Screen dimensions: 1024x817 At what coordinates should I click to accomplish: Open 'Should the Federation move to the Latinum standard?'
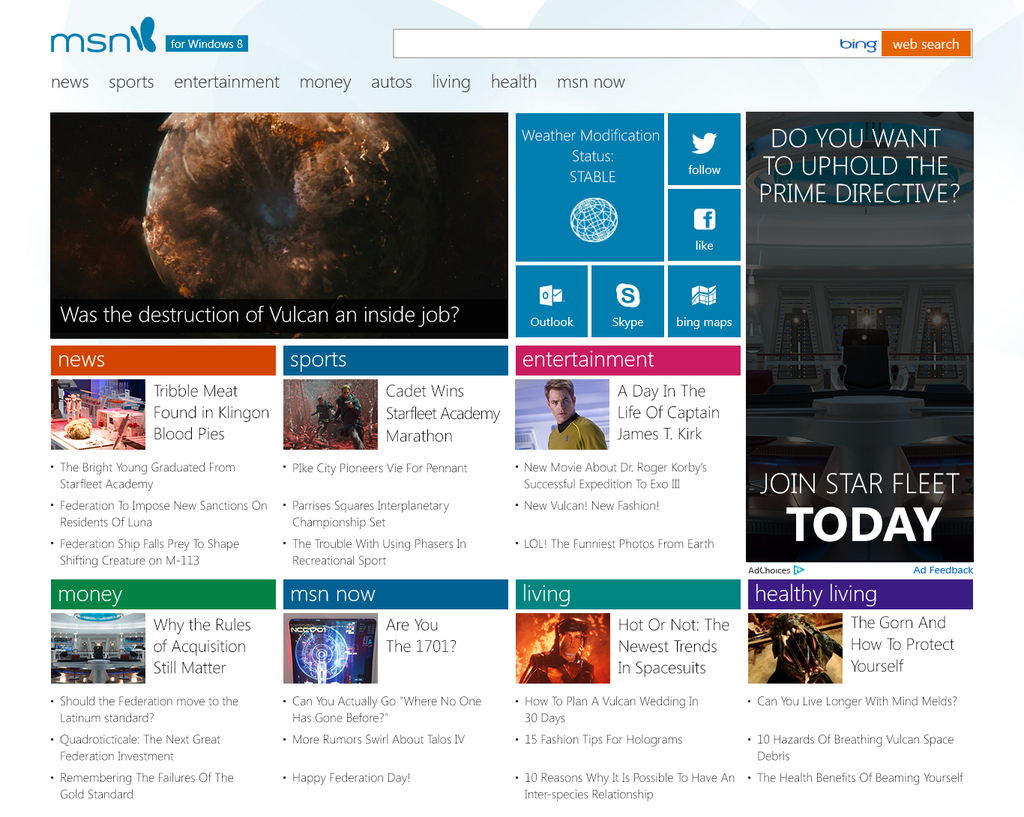click(149, 709)
